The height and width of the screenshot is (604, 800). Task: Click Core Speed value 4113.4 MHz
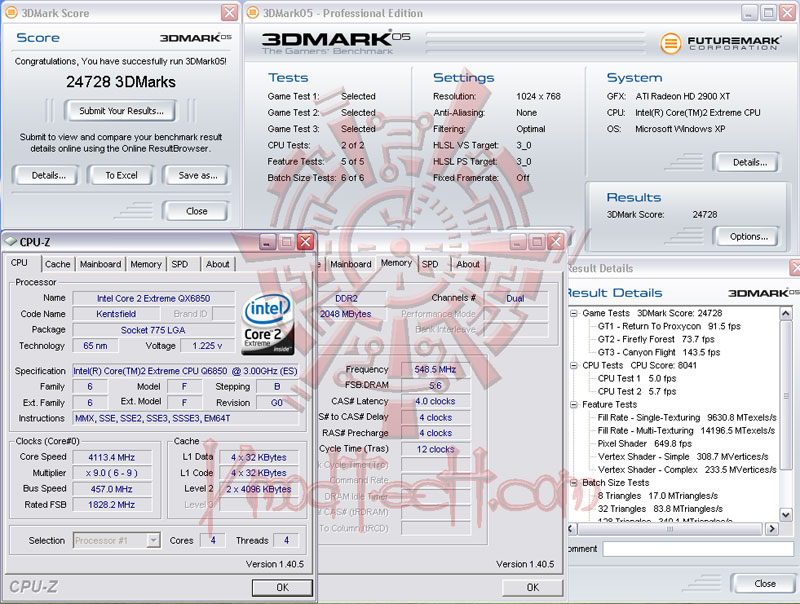point(112,458)
